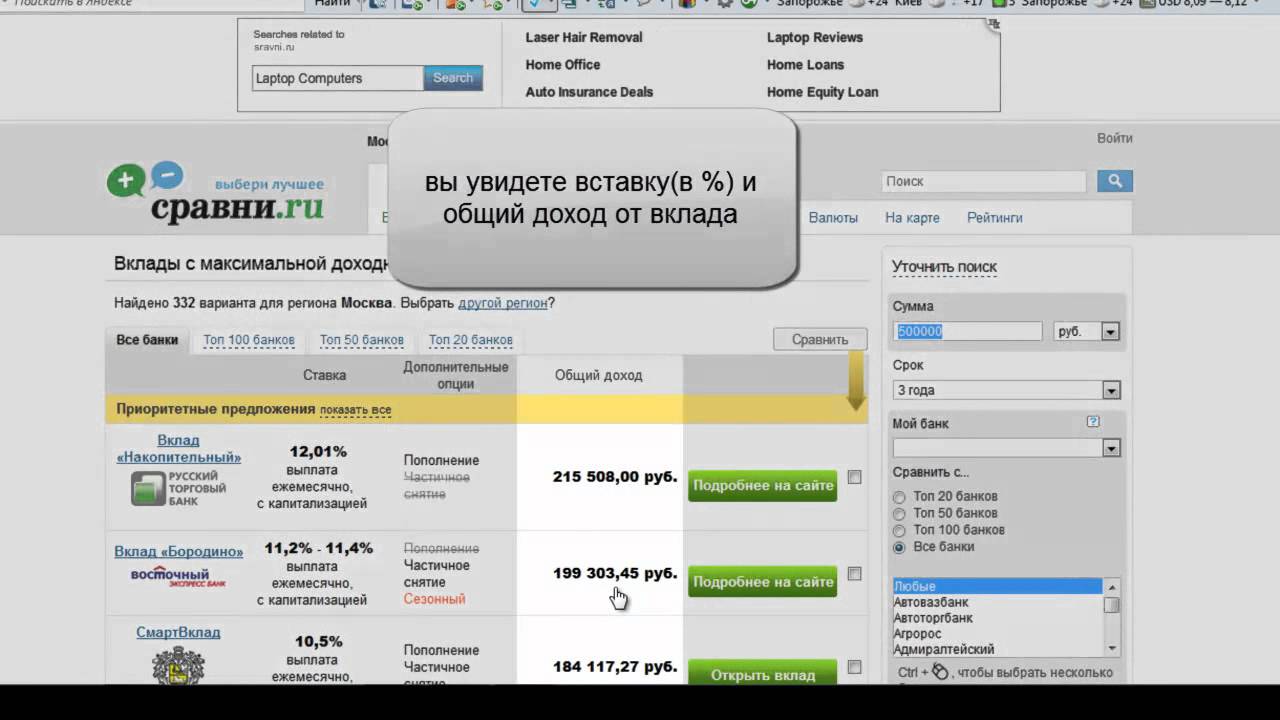Select the Все банки radio button
This screenshot has width=1280, height=720.
tap(899, 548)
